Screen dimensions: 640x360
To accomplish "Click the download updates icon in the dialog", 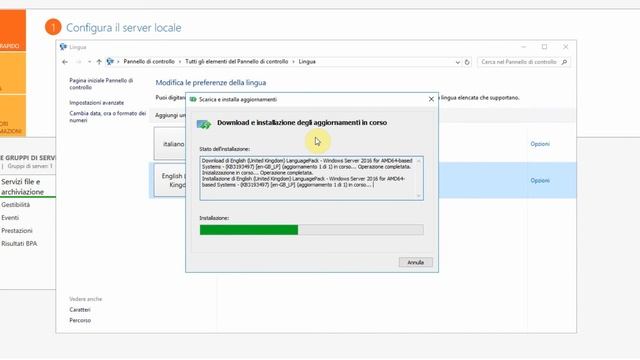I will click(x=204, y=124).
